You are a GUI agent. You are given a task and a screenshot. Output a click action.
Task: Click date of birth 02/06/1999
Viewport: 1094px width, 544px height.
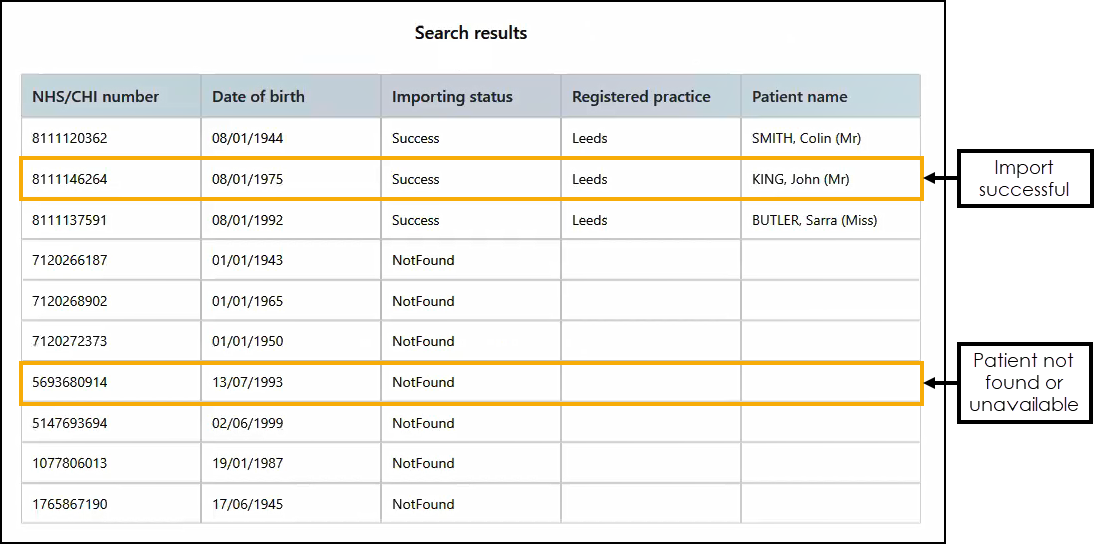247,424
